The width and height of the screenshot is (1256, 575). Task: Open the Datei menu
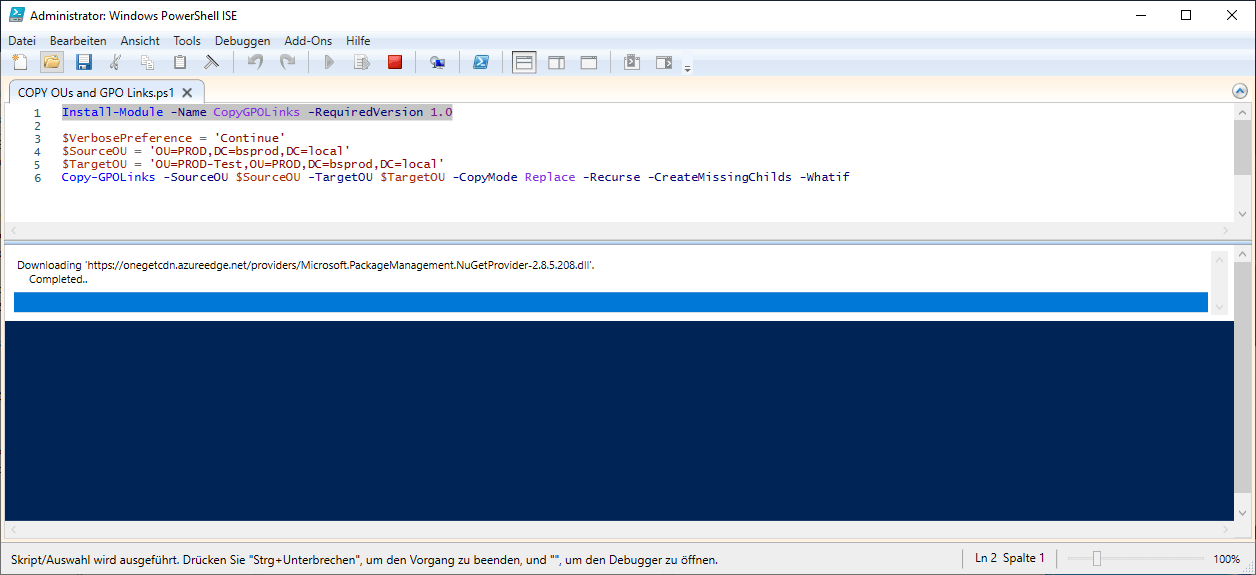pyautogui.click(x=21, y=41)
